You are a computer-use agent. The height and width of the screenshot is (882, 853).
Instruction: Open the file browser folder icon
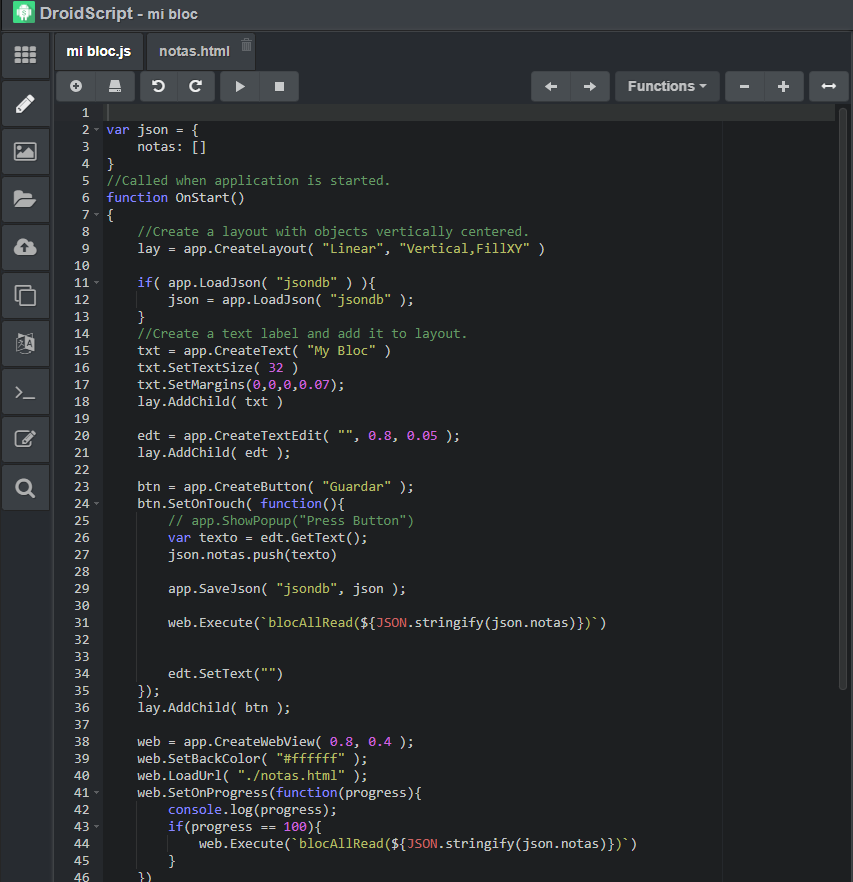(x=25, y=200)
